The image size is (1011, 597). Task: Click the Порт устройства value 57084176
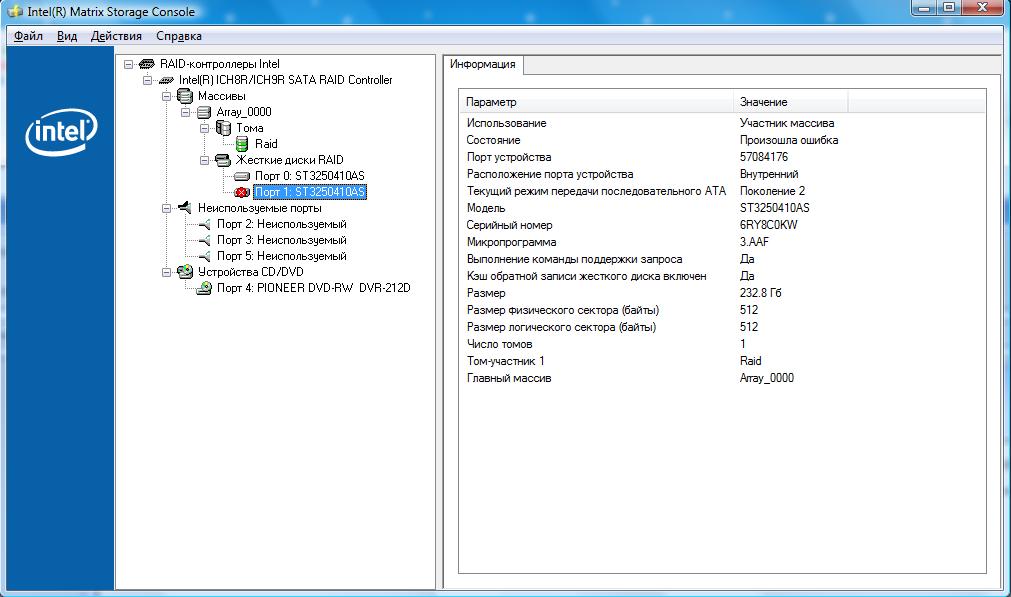tap(764, 157)
